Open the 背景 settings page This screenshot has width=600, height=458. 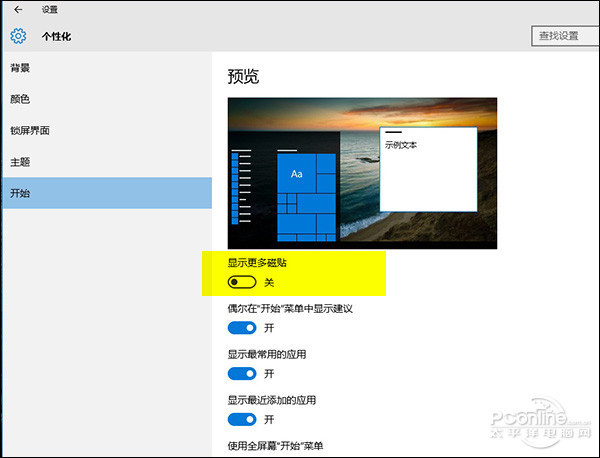pos(20,67)
